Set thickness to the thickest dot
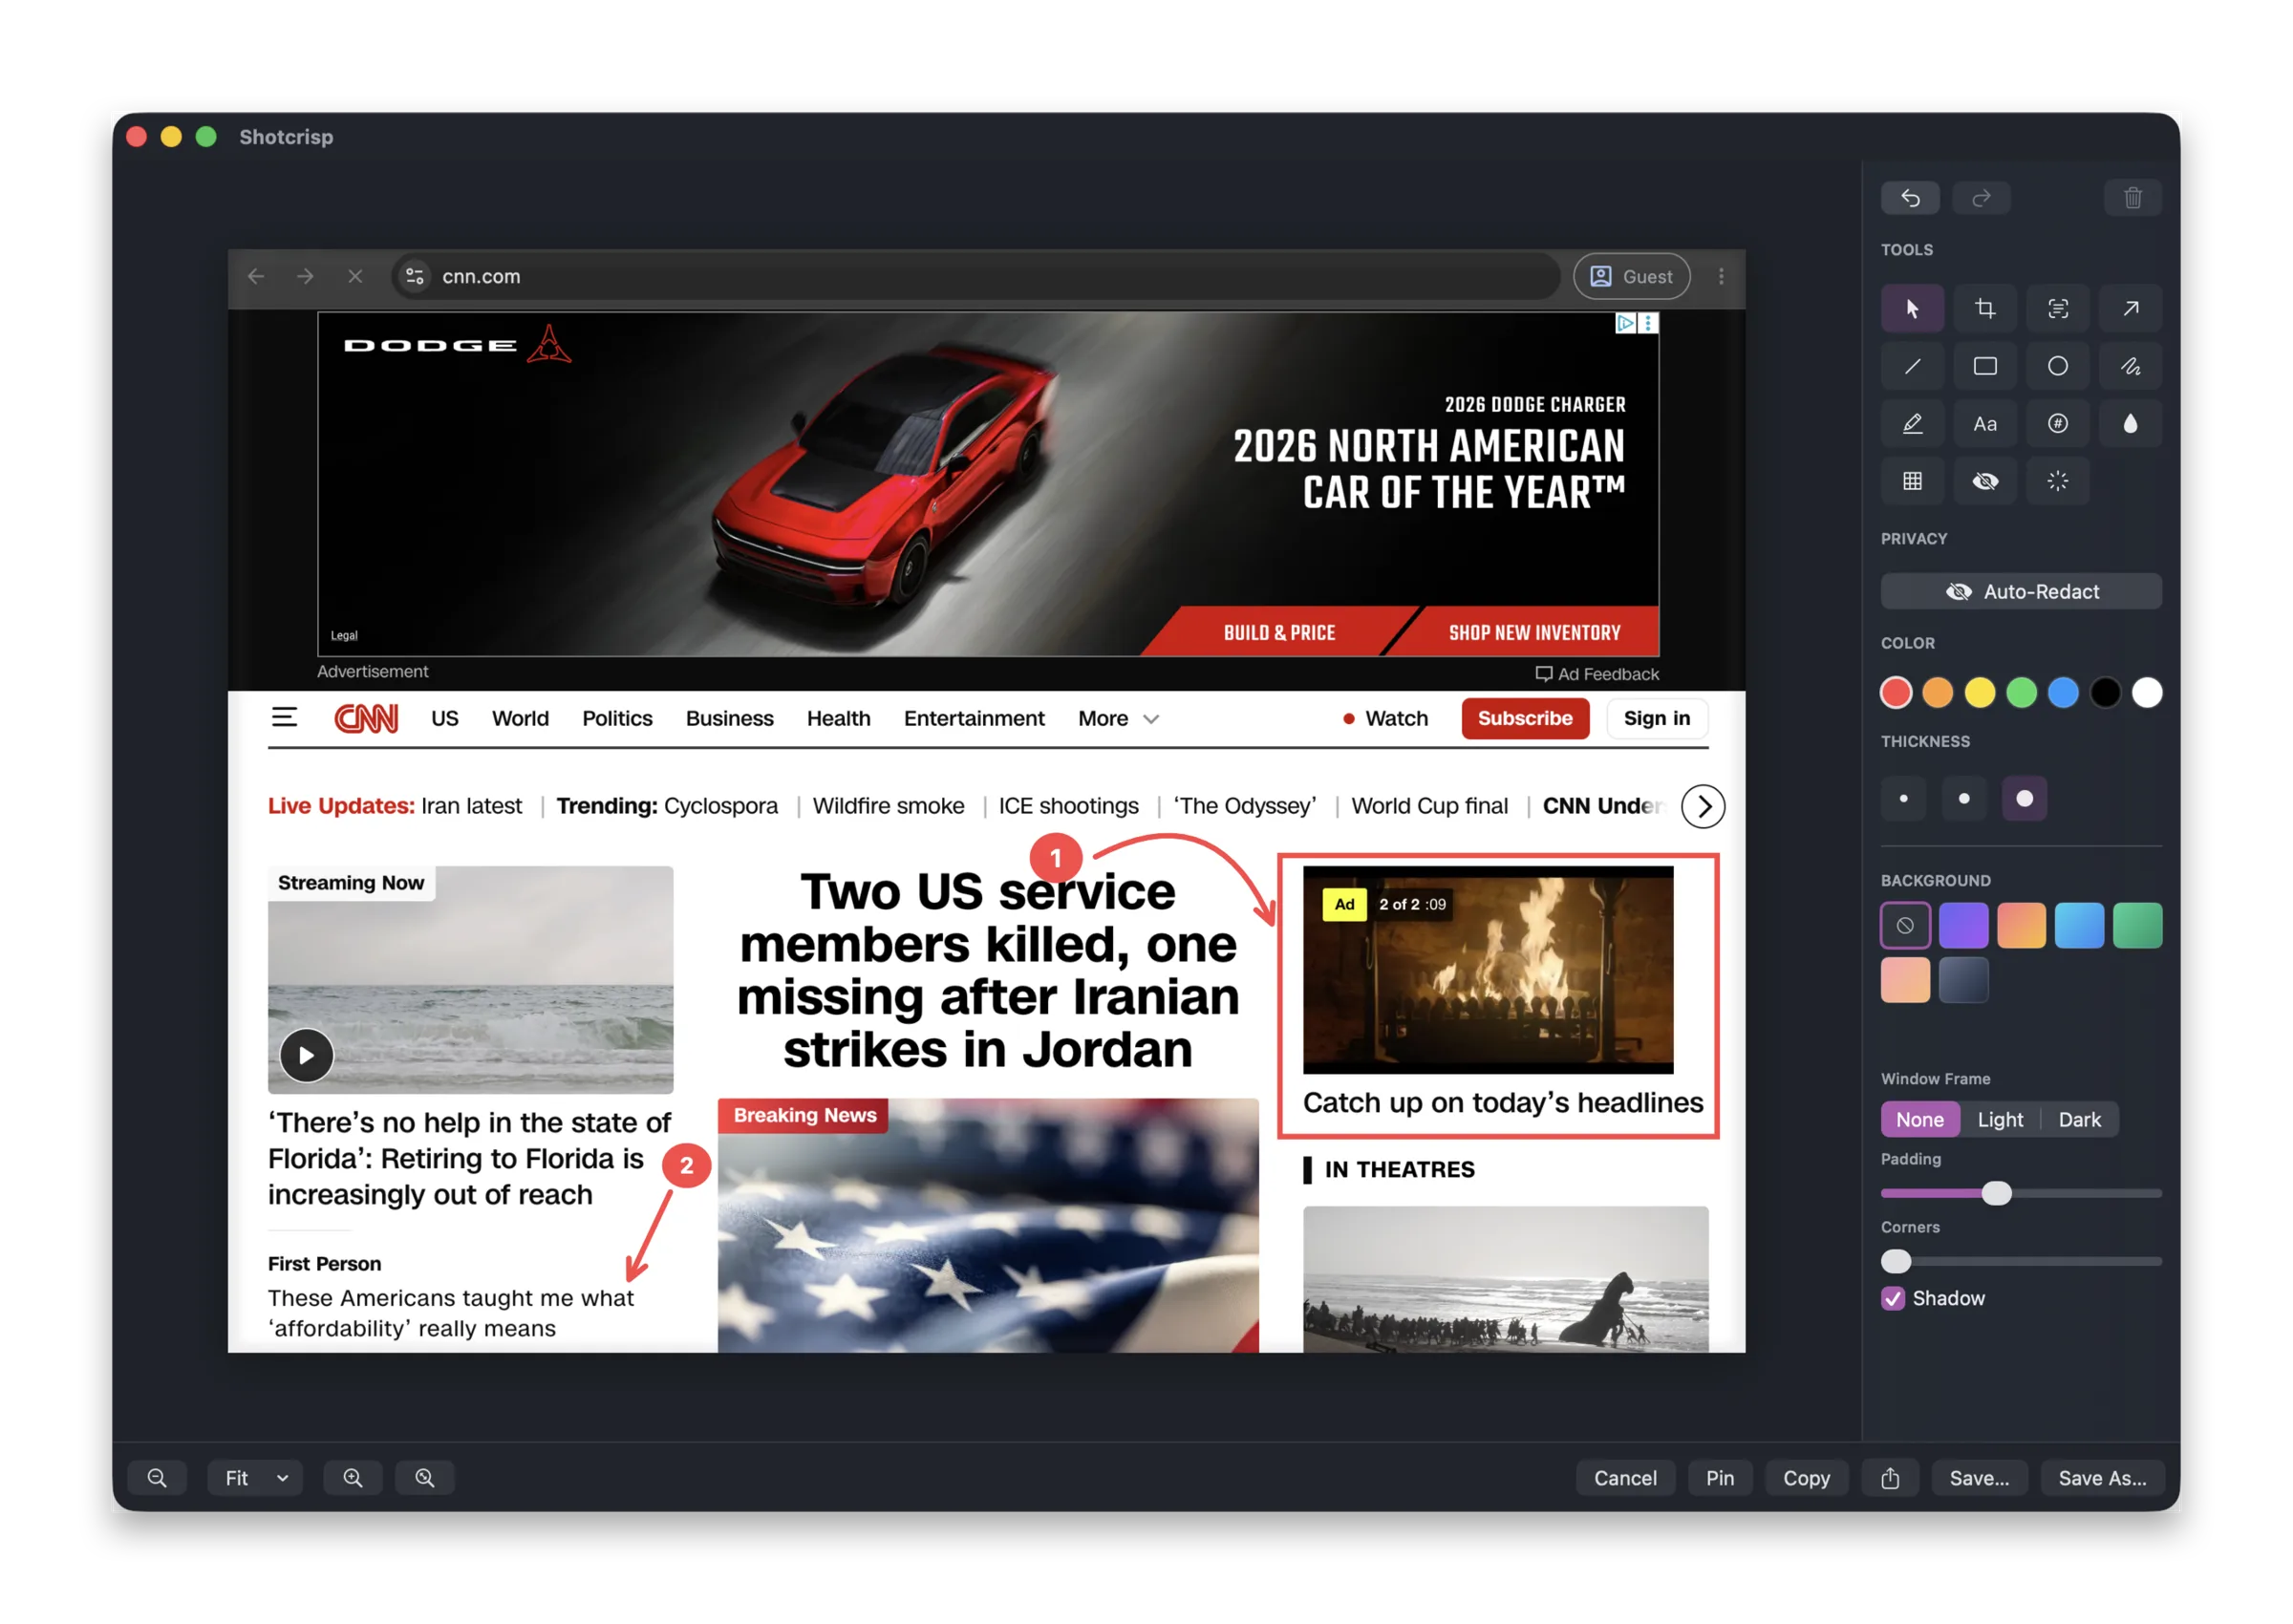Image resolution: width=2293 pixels, height=1624 pixels. coord(2024,798)
